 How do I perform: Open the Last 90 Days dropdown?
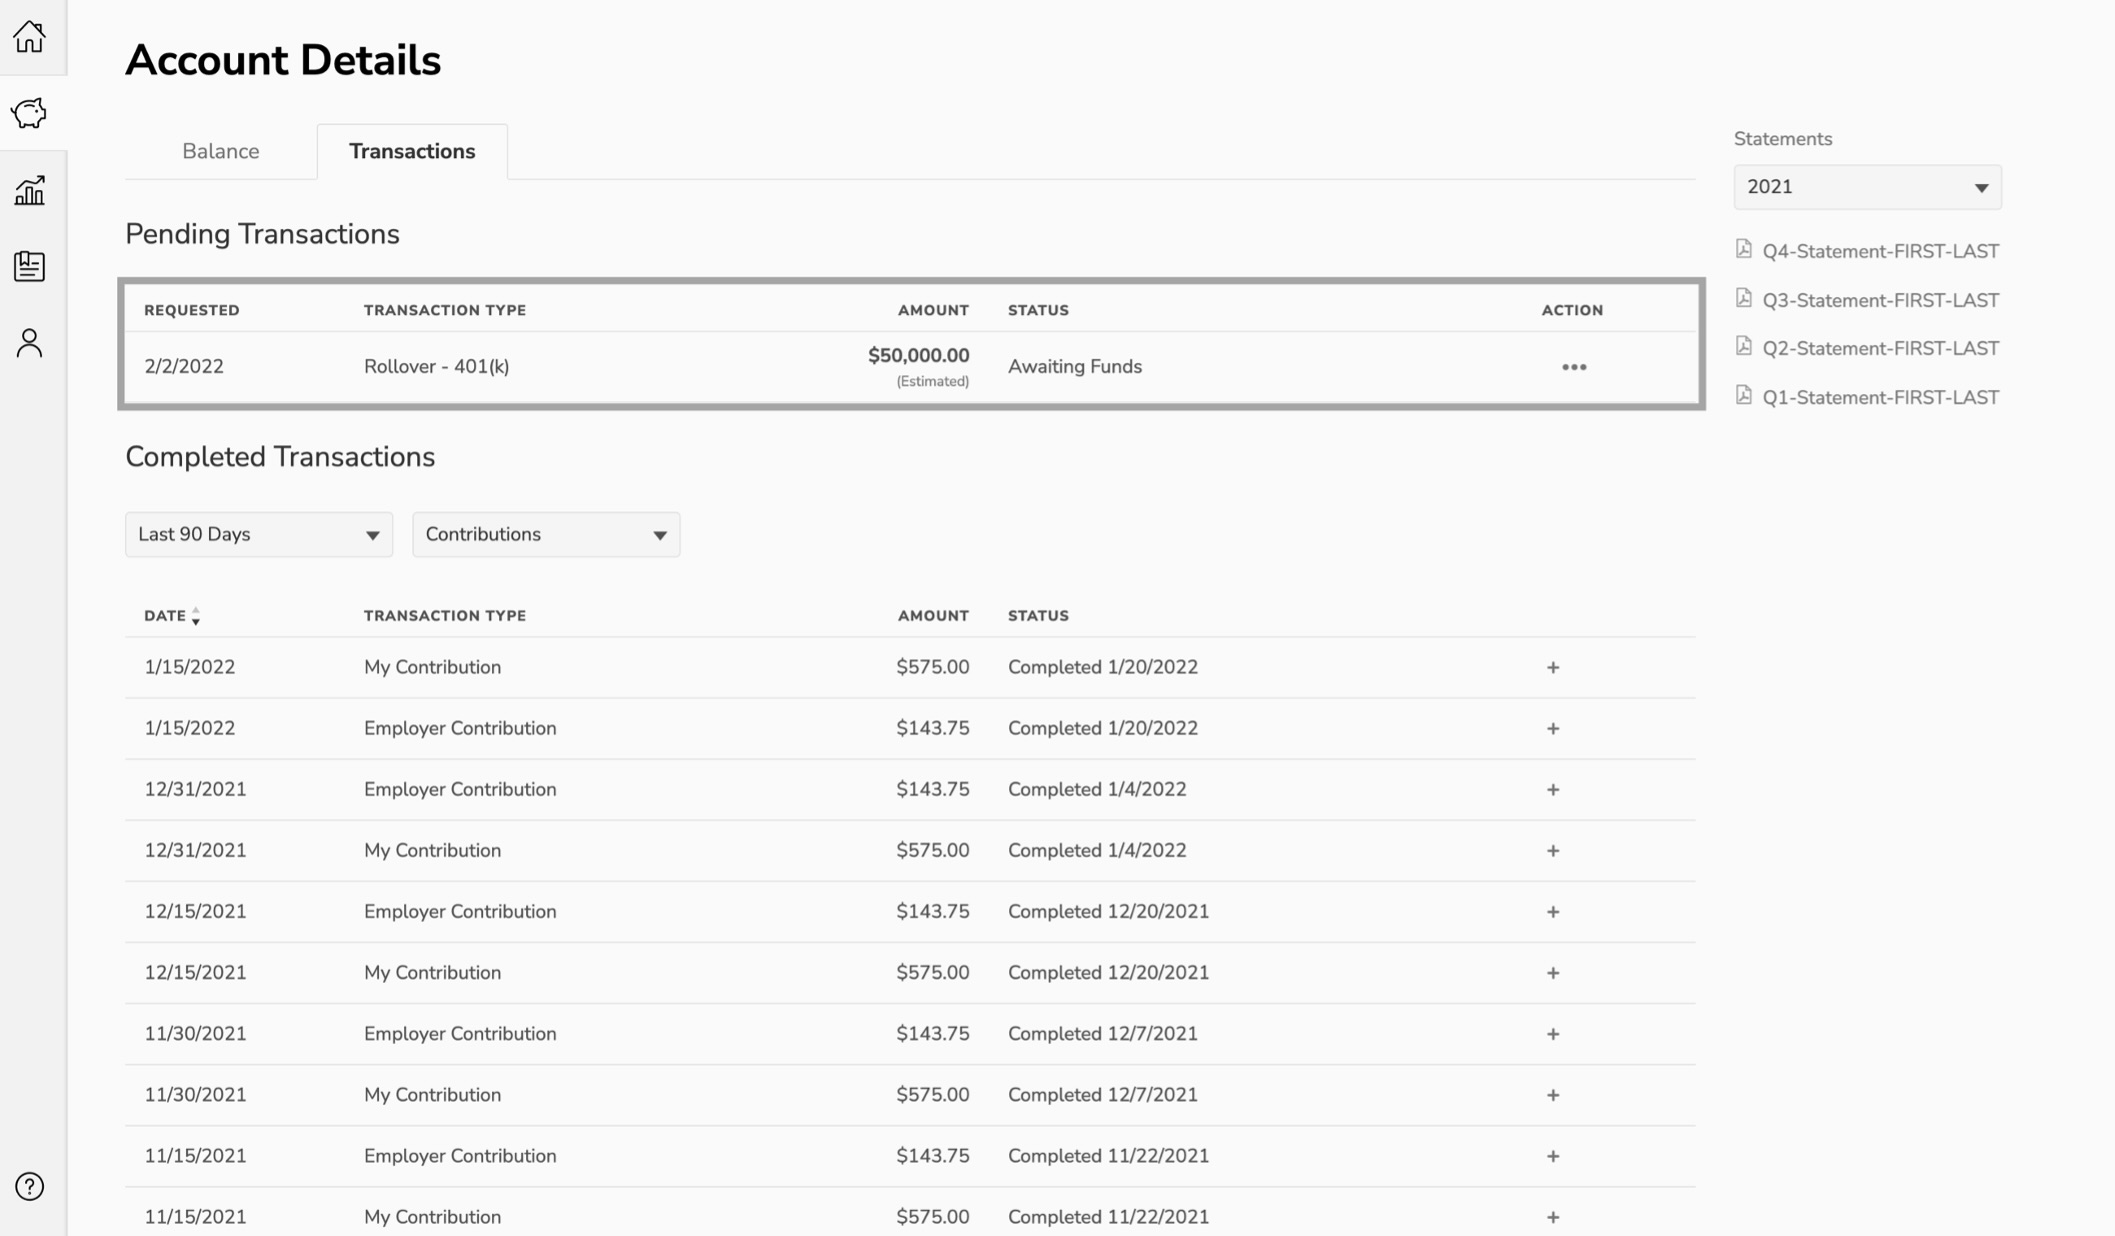pos(259,534)
